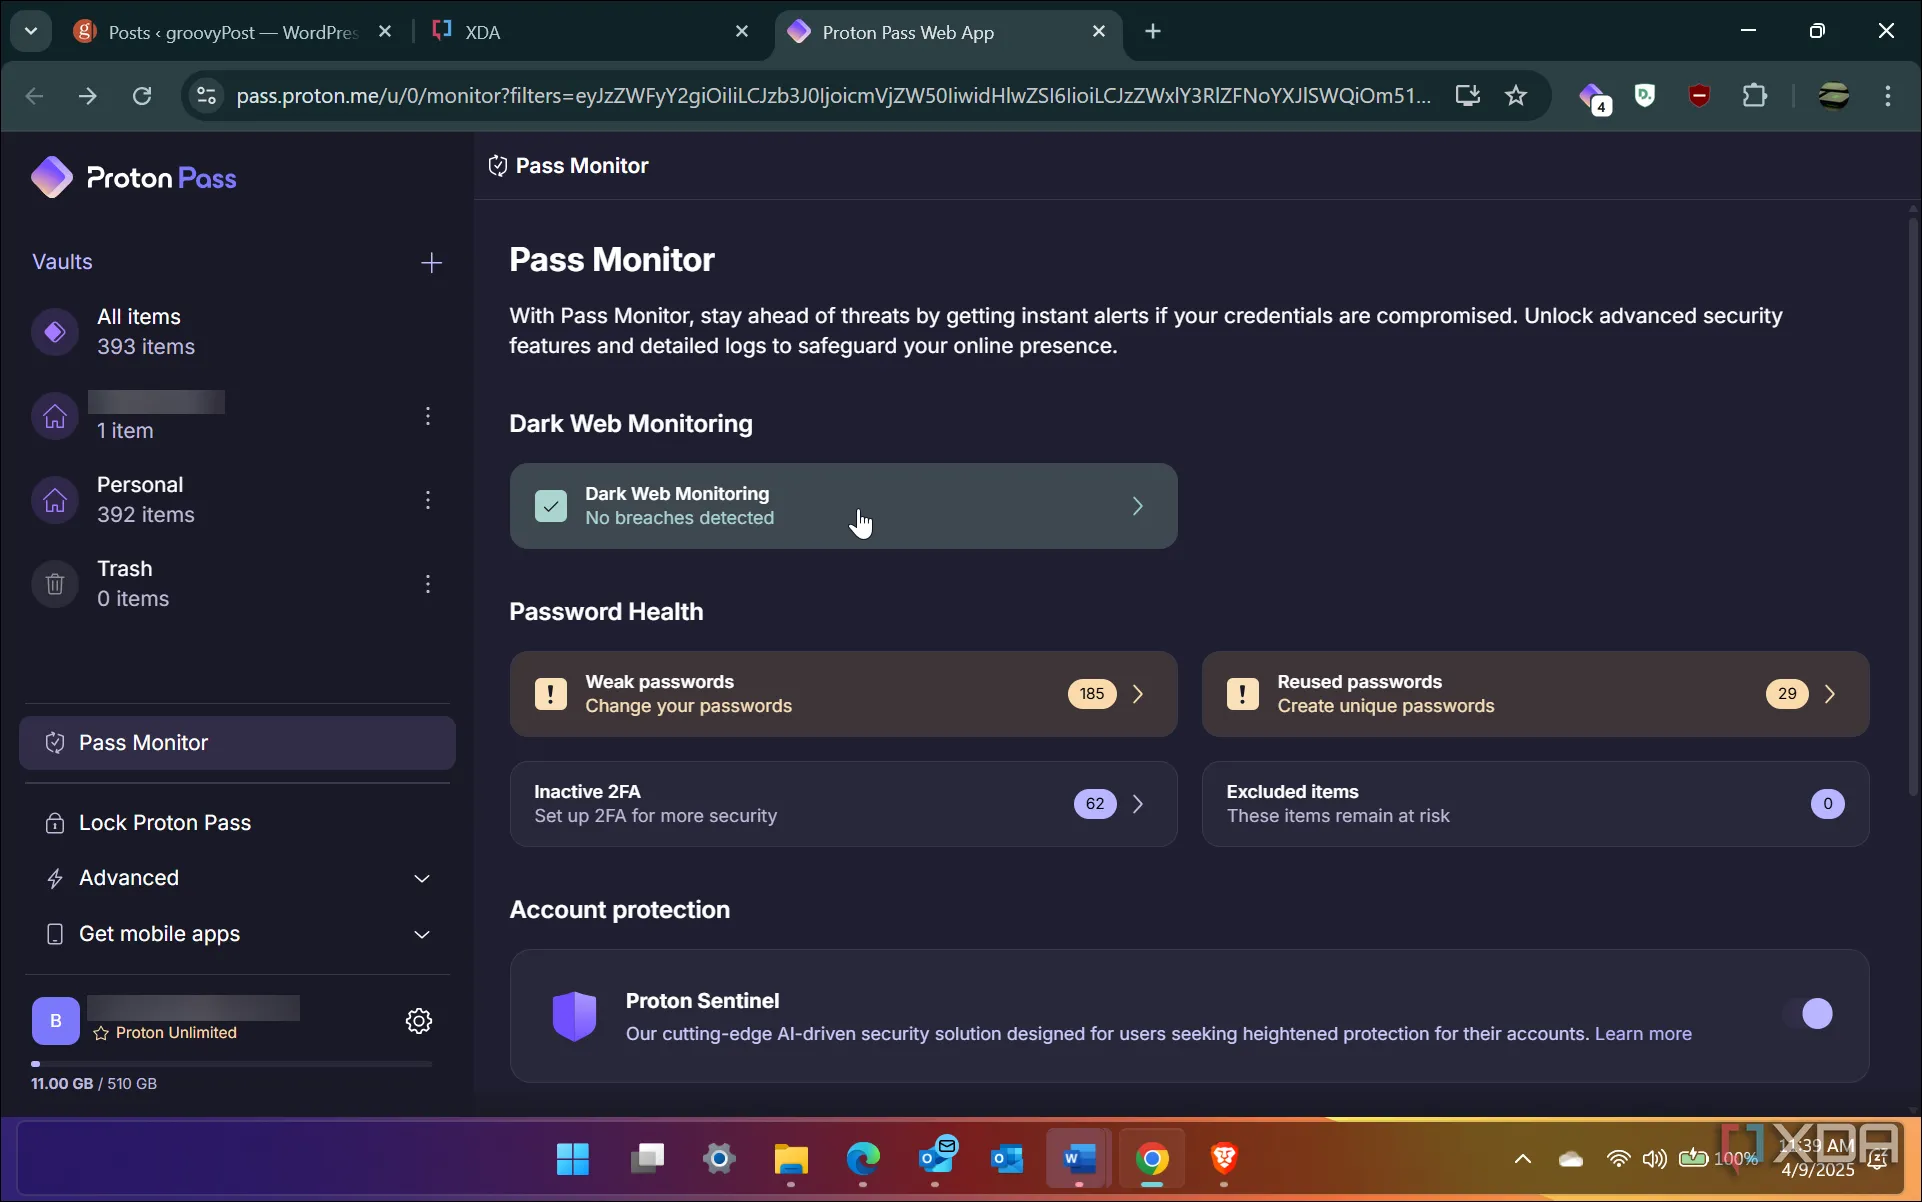Click chevron on Inactive 2FA card
This screenshot has height=1202, width=1922.
click(1137, 804)
